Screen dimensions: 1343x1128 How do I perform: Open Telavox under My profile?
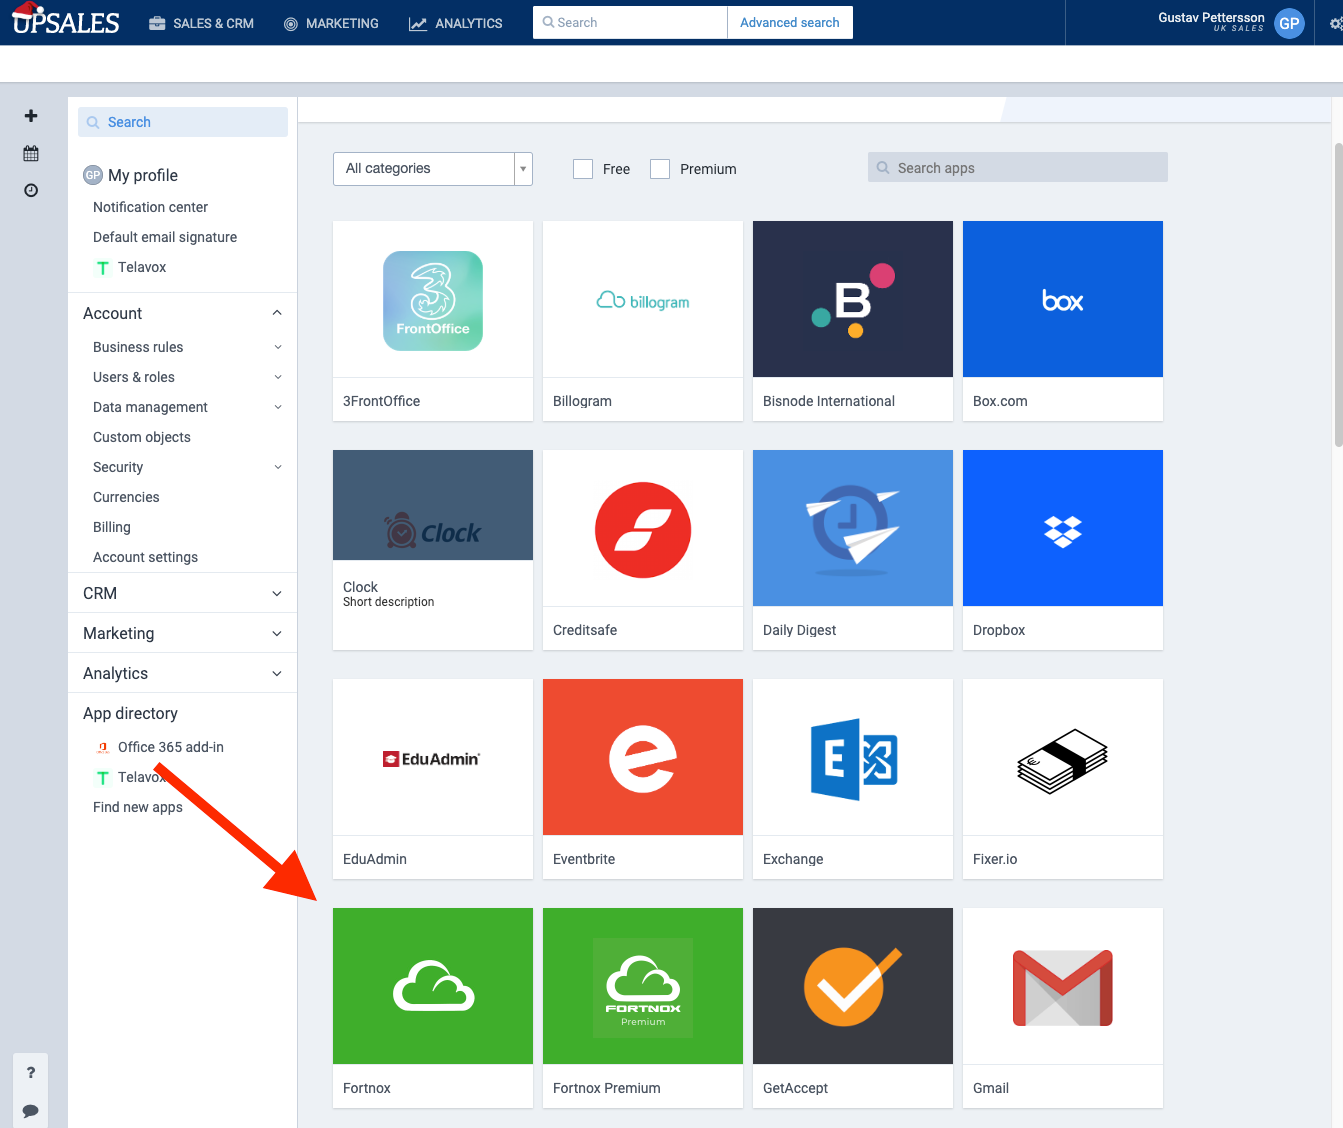click(142, 267)
